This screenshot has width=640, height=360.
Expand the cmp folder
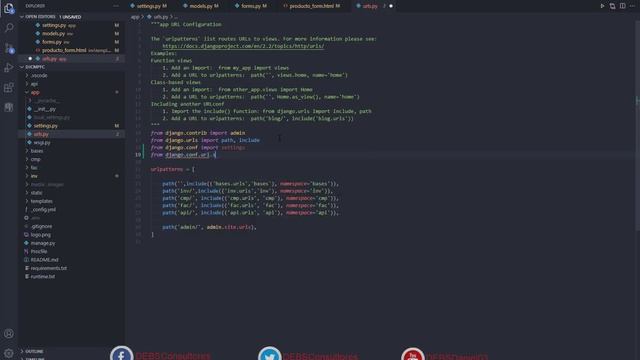27,159
